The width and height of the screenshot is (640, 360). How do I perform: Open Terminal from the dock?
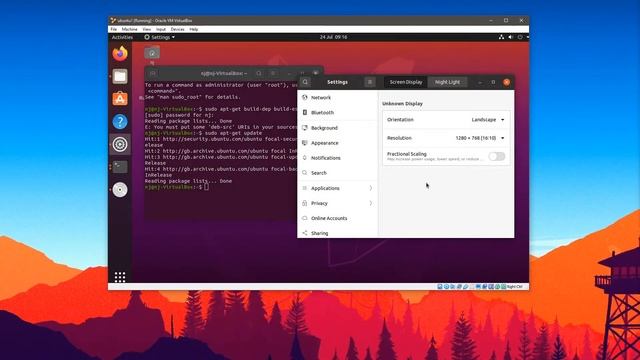pyautogui.click(x=120, y=167)
